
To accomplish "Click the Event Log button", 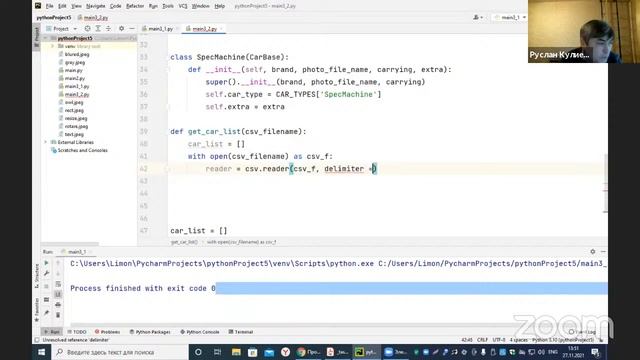I will pyautogui.click(x=582, y=332).
